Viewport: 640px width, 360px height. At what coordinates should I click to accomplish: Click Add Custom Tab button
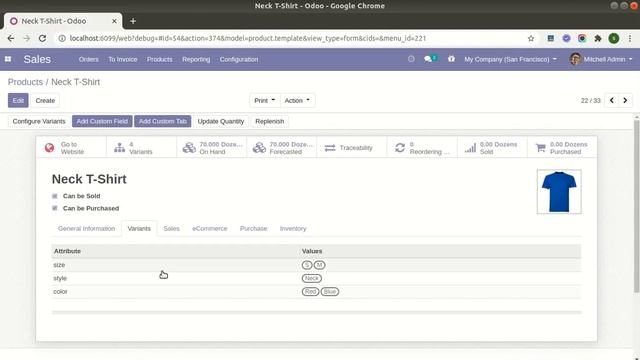pos(162,121)
